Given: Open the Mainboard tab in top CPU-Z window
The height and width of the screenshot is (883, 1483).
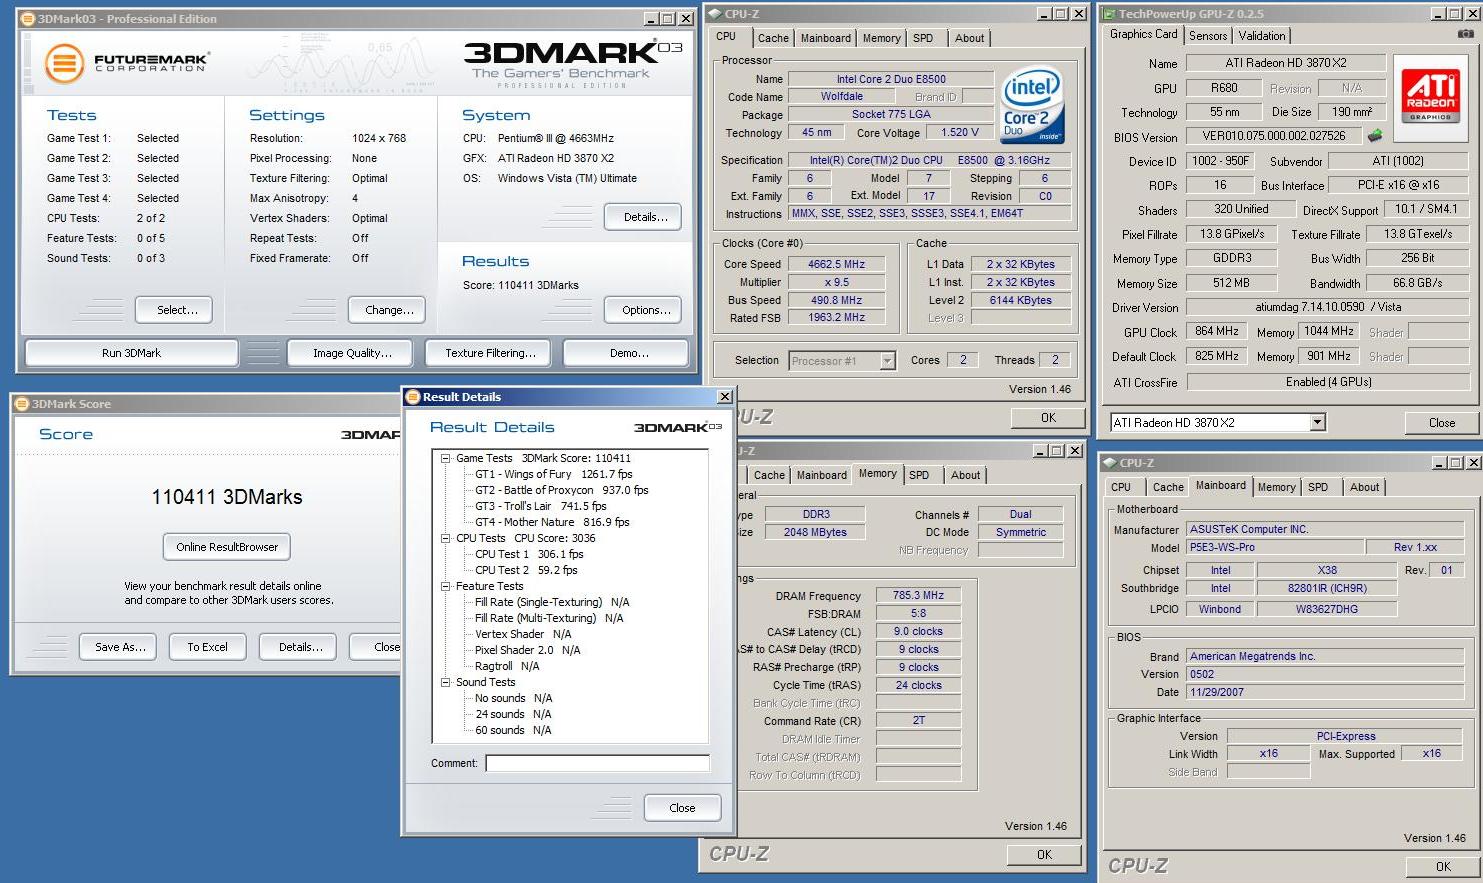Looking at the screenshot, I should click(825, 38).
